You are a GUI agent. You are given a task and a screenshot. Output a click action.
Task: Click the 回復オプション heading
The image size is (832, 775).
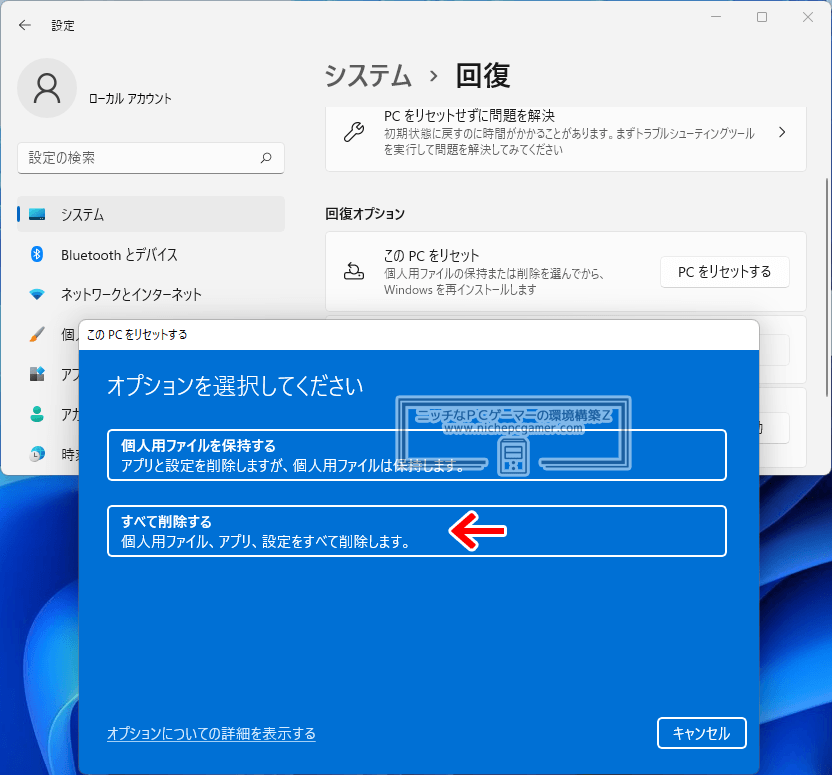(x=365, y=214)
